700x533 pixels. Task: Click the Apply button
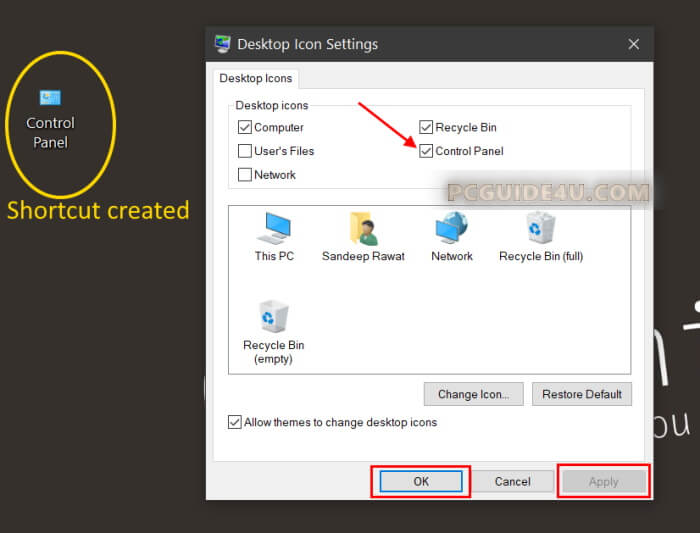(x=603, y=481)
